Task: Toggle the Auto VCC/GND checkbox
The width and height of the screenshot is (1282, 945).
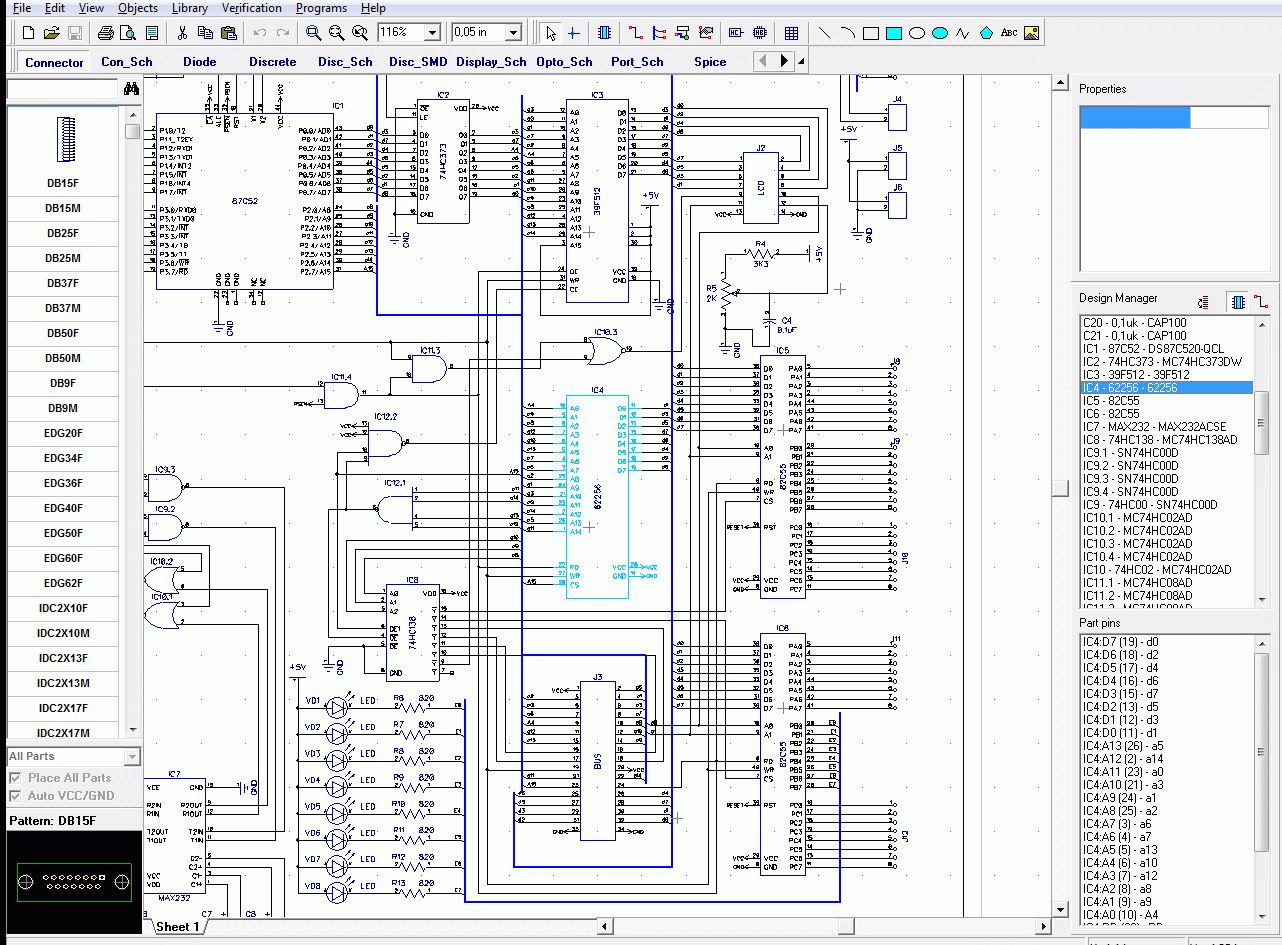Action: click(15, 796)
